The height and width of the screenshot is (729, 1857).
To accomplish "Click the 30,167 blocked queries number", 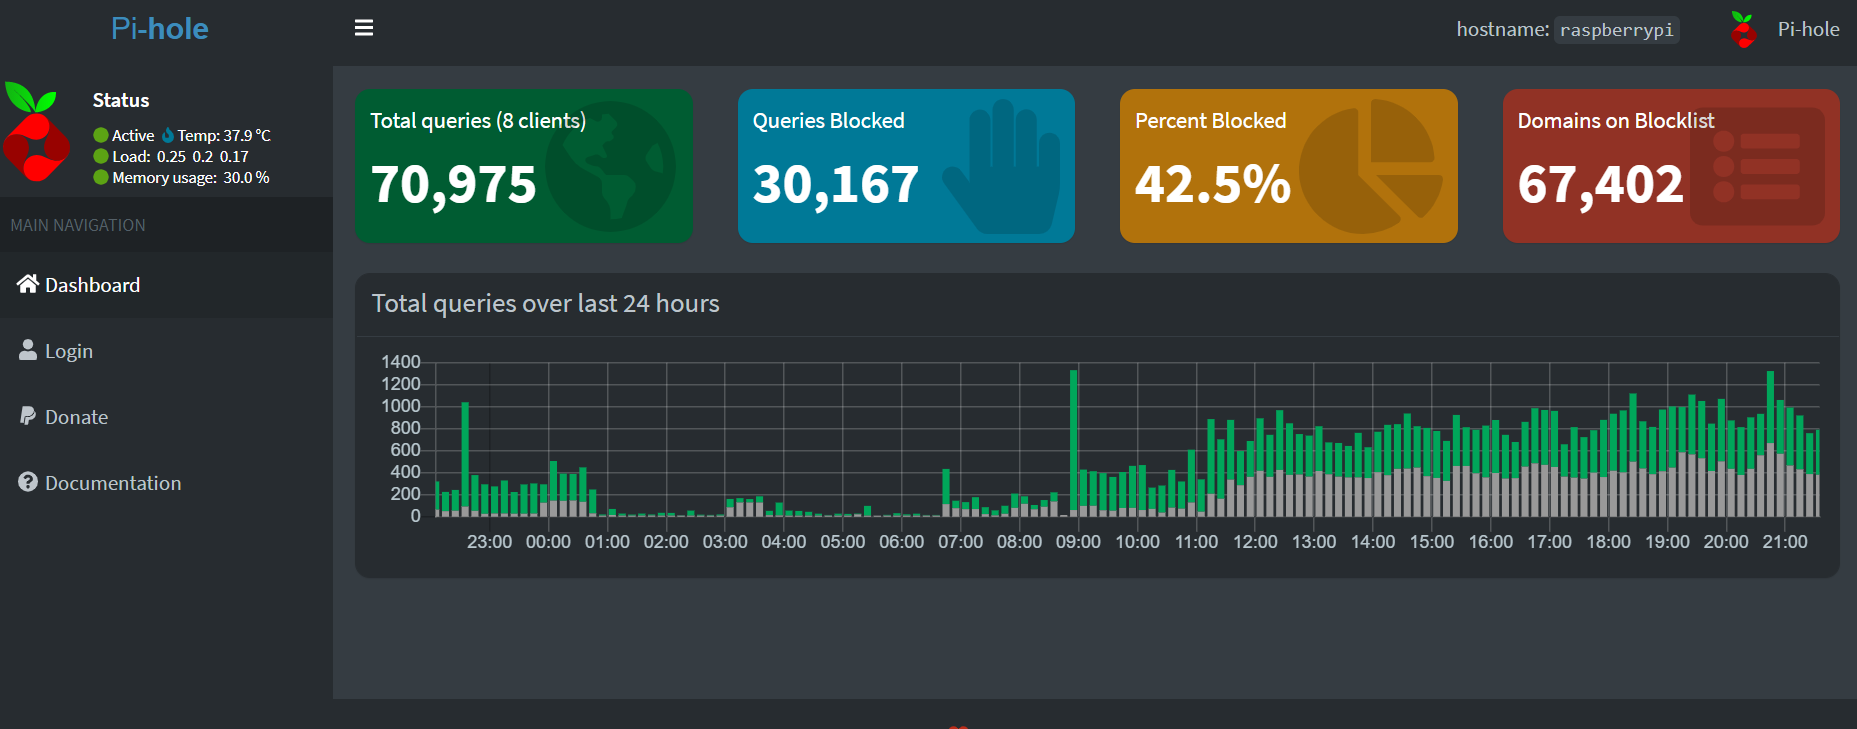I will [836, 184].
